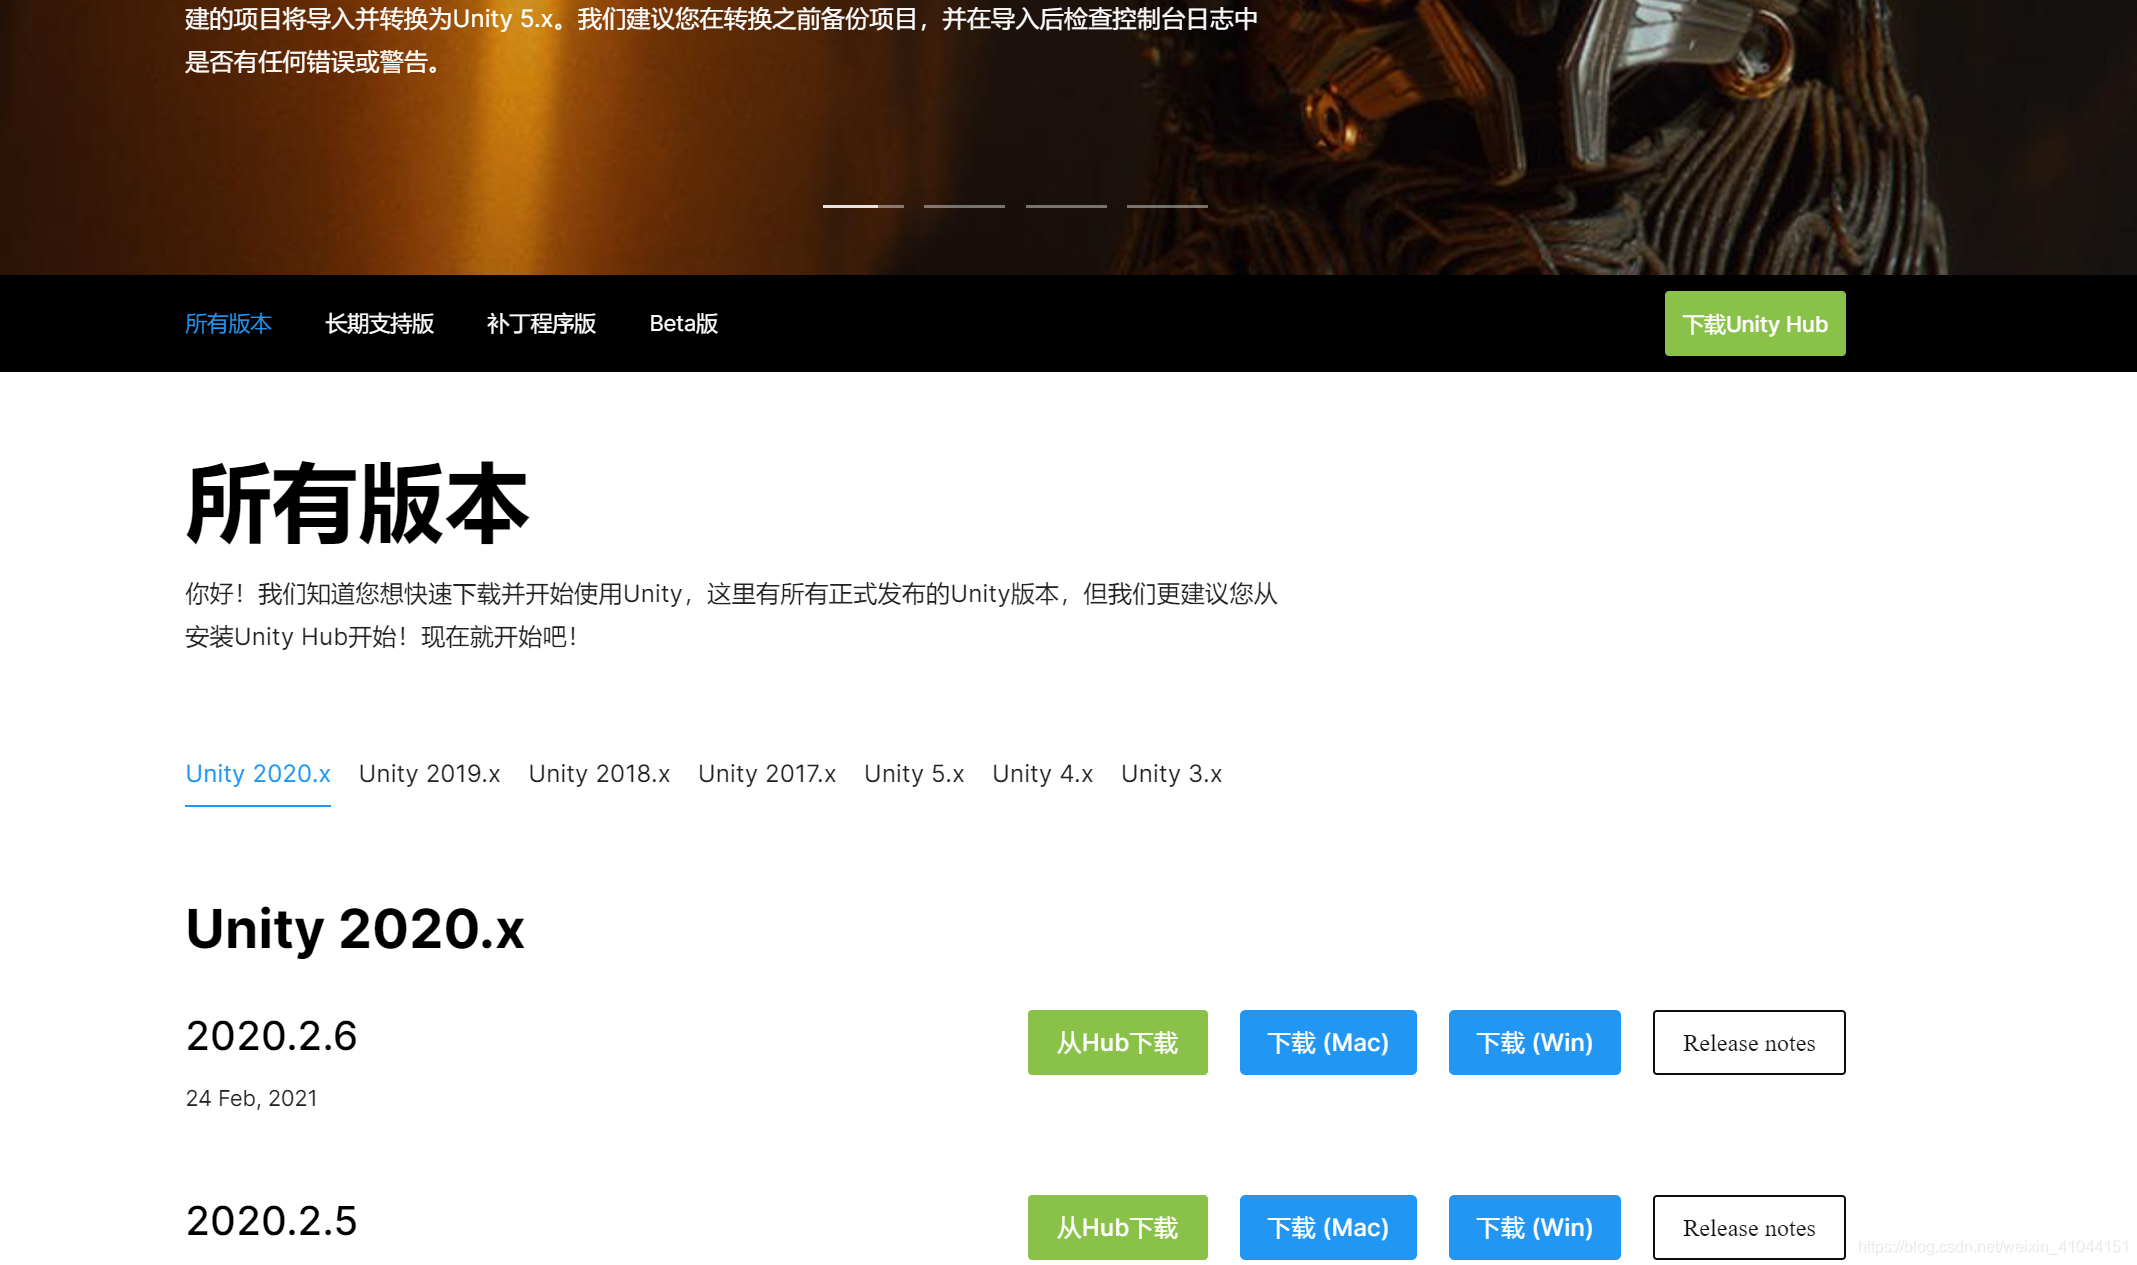Open the 所有版本 nav tab
This screenshot has width=2137, height=1265.
(228, 324)
